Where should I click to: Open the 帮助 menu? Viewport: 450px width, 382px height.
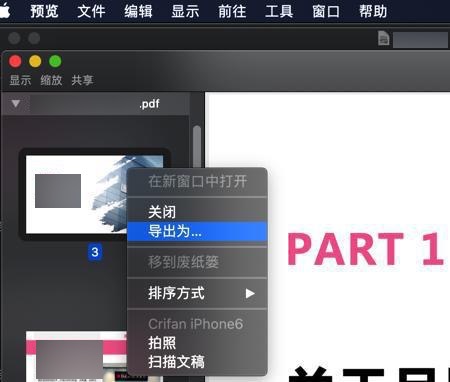click(x=373, y=11)
